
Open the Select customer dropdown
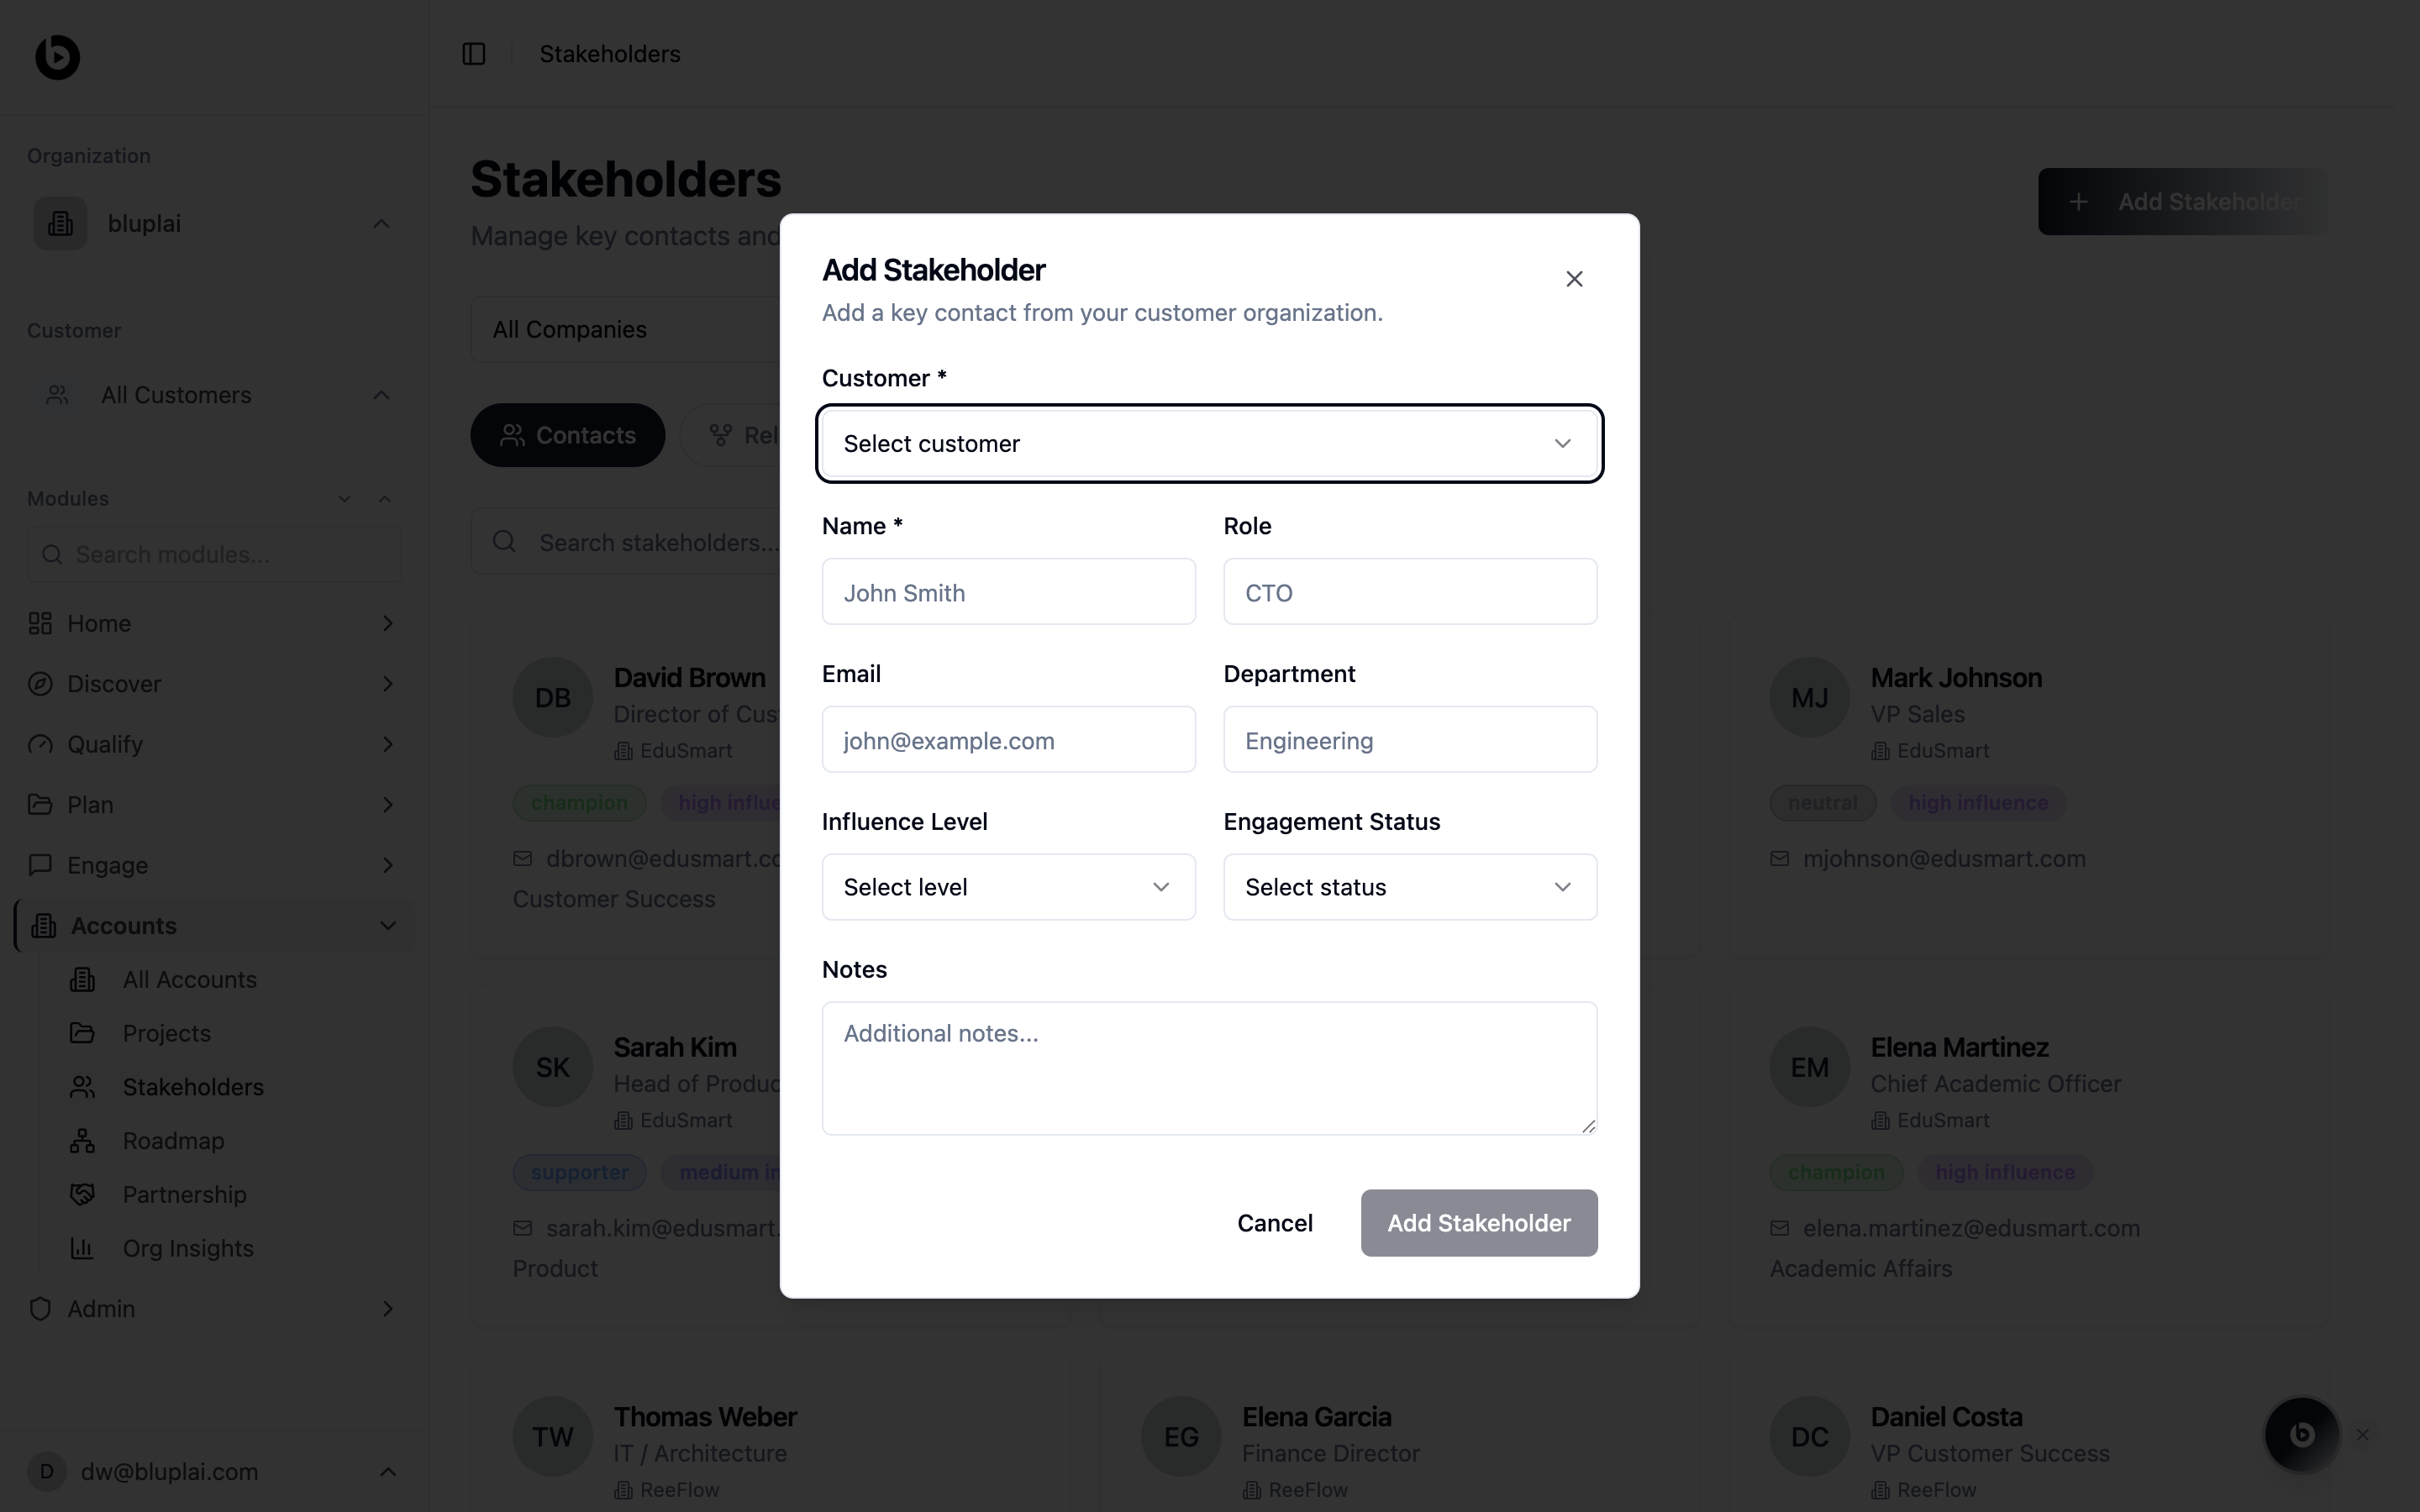pos(1209,444)
